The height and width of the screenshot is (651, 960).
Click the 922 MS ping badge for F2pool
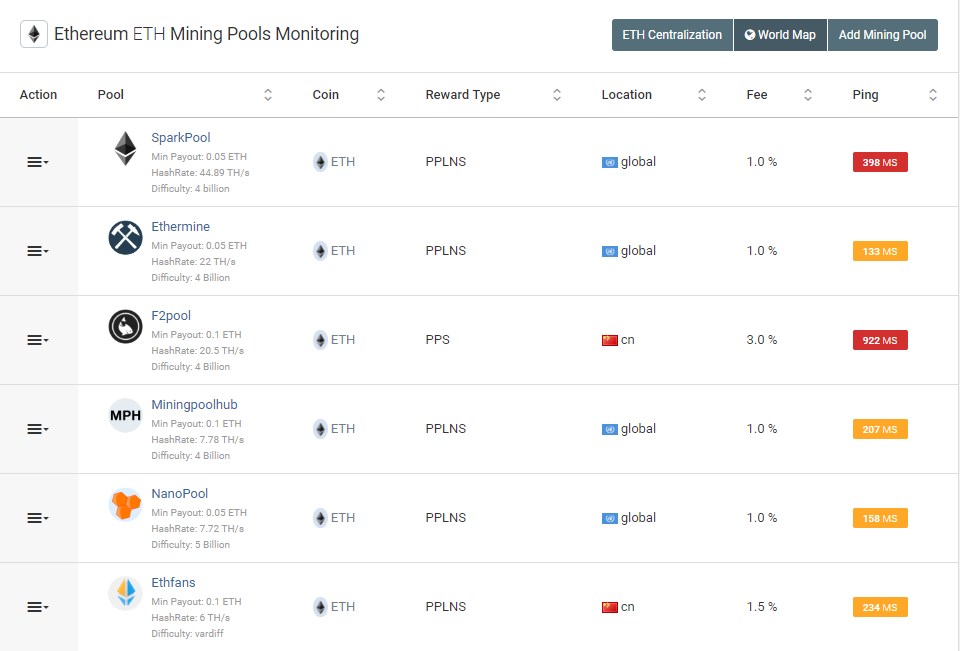click(879, 339)
